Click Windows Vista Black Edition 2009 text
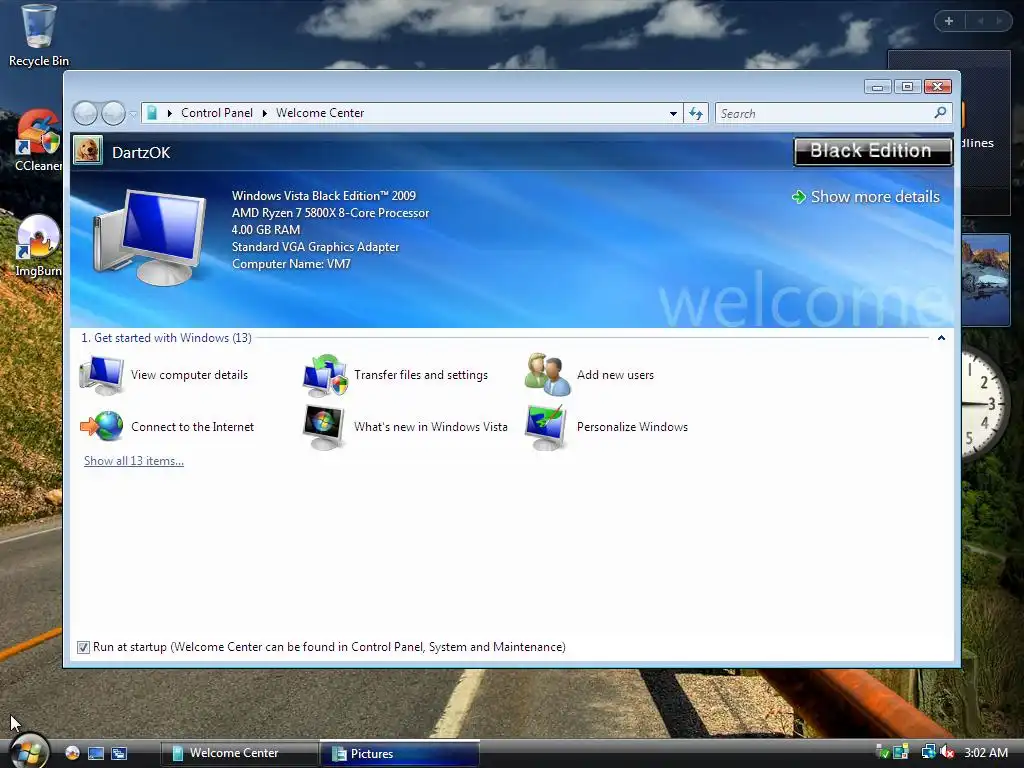 (x=323, y=196)
